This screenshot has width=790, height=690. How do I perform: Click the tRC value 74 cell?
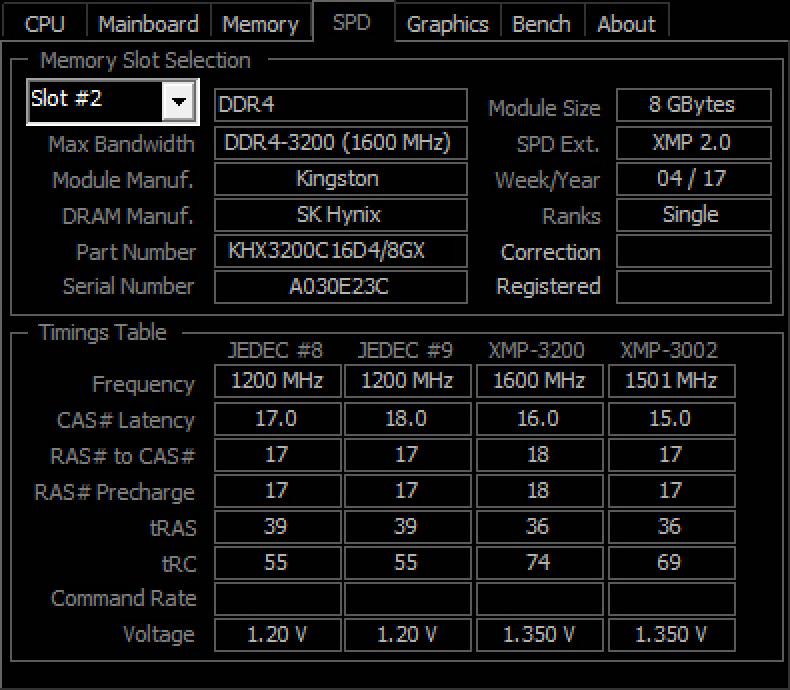pos(539,563)
